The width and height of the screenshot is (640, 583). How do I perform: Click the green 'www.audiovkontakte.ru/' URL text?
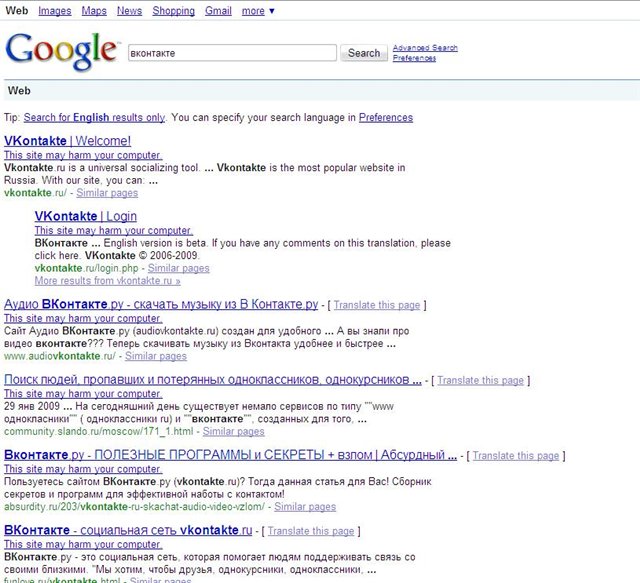[x=60, y=356]
